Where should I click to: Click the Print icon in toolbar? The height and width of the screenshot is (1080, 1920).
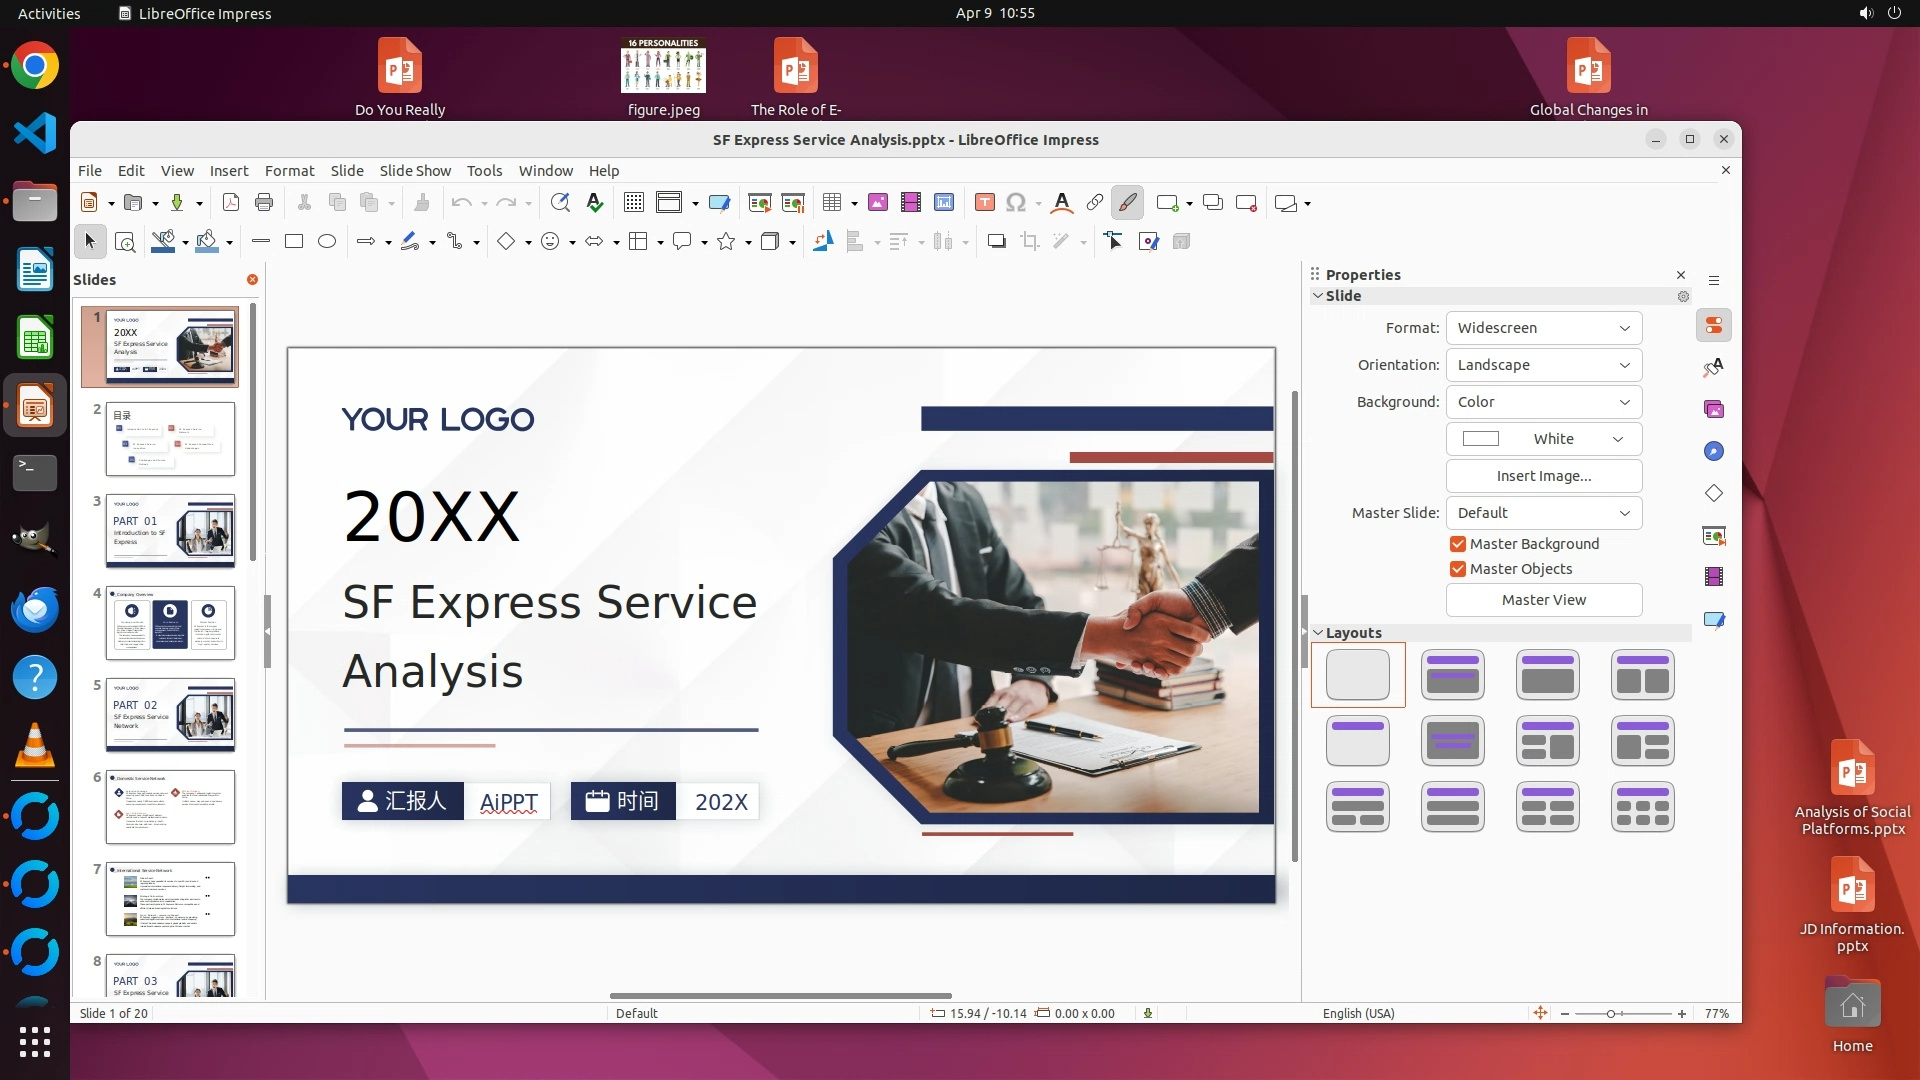coord(264,203)
